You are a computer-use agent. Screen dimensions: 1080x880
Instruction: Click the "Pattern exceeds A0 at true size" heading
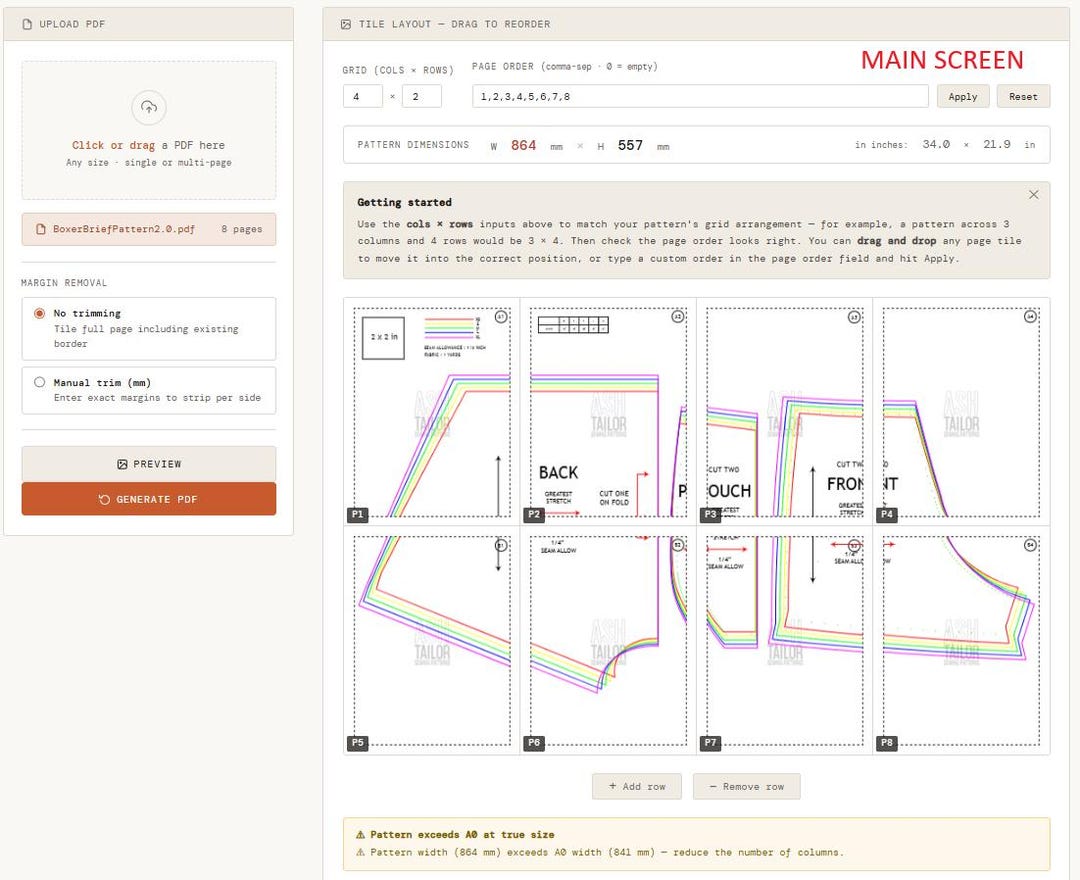(x=462, y=835)
